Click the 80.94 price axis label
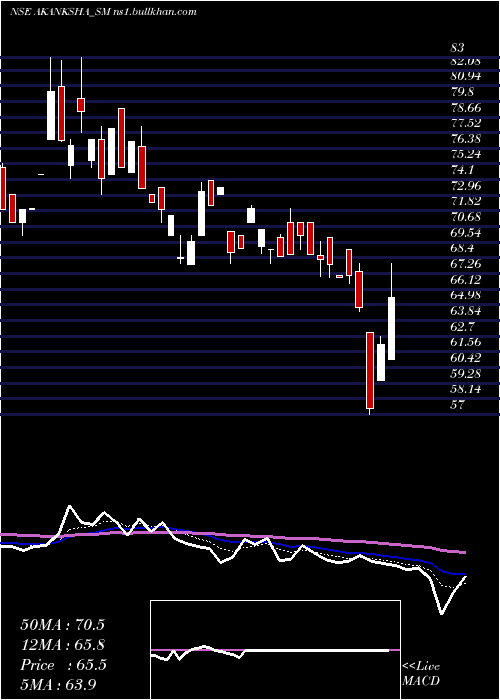The image size is (500, 700). [x=466, y=76]
